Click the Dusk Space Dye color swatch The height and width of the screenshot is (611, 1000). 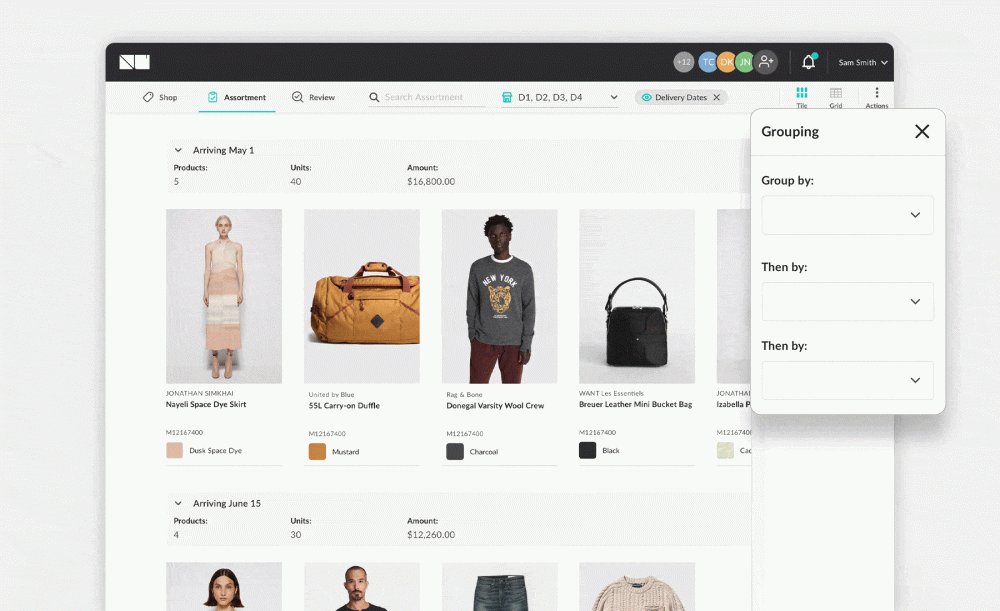point(174,451)
